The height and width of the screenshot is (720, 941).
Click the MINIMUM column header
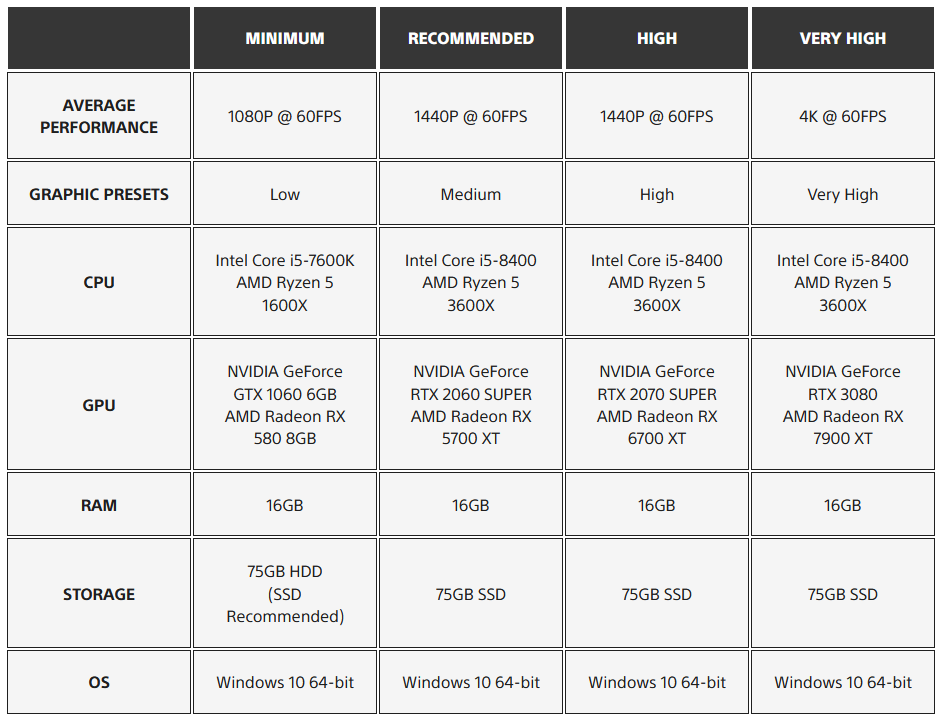click(285, 38)
